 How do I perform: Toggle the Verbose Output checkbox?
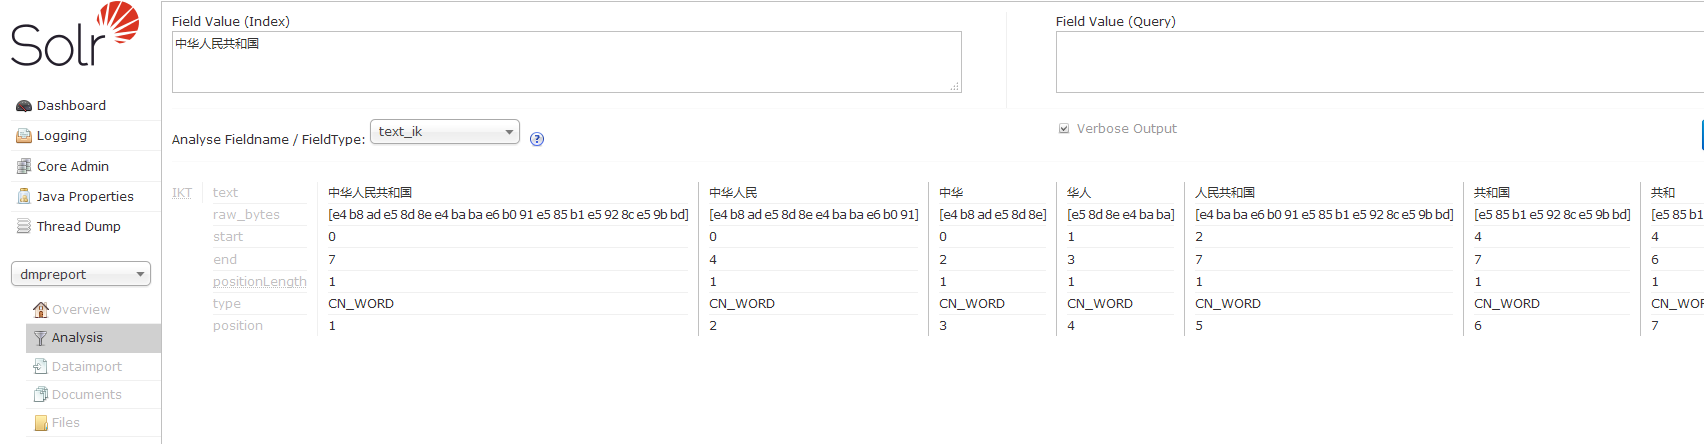(1064, 129)
